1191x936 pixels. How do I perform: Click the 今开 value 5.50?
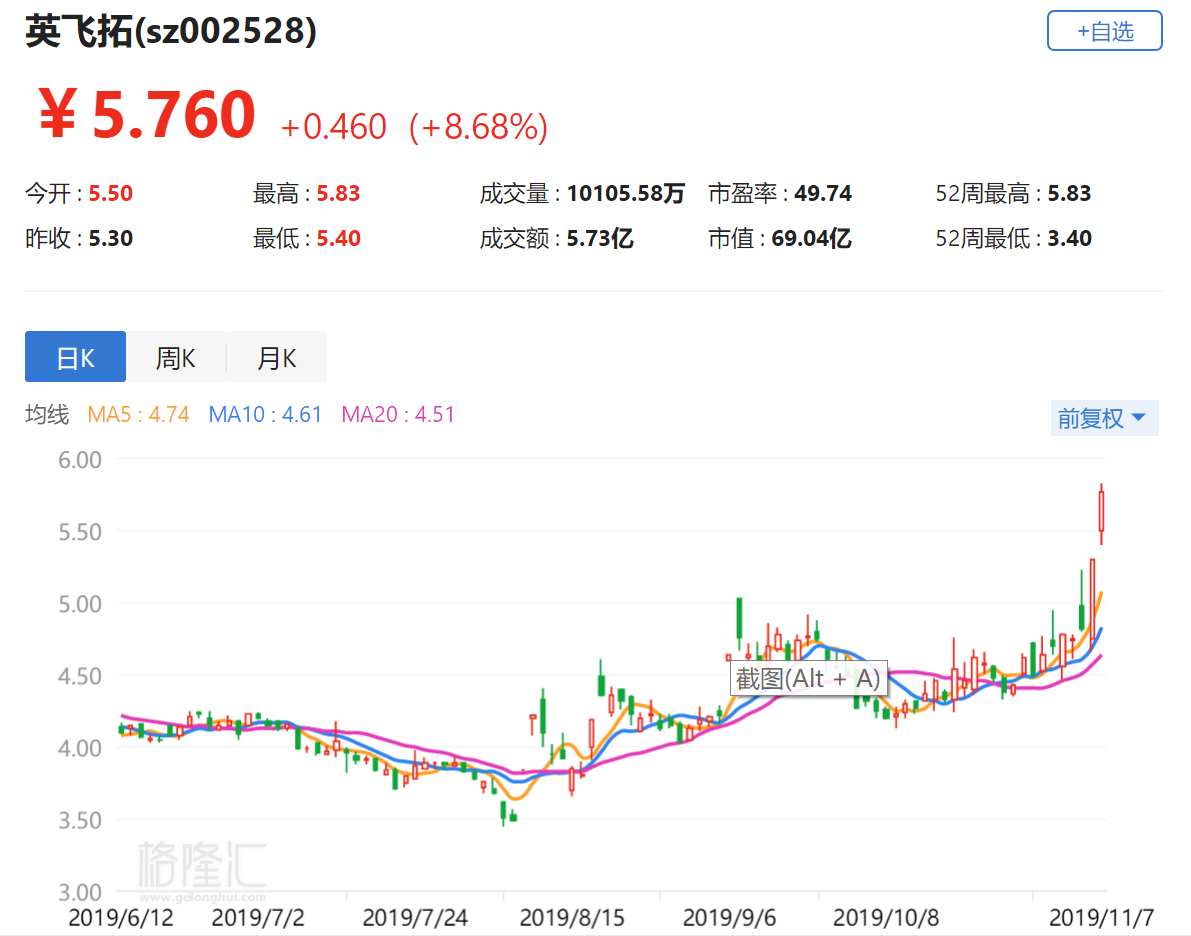(x=111, y=194)
